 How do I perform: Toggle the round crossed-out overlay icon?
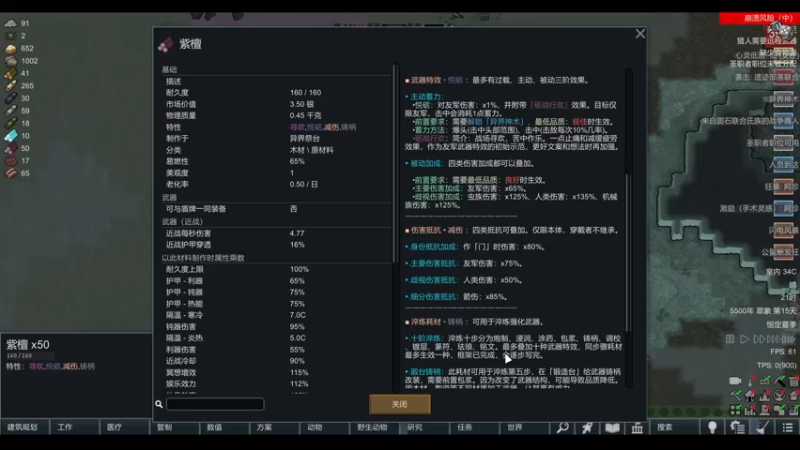point(780,395)
